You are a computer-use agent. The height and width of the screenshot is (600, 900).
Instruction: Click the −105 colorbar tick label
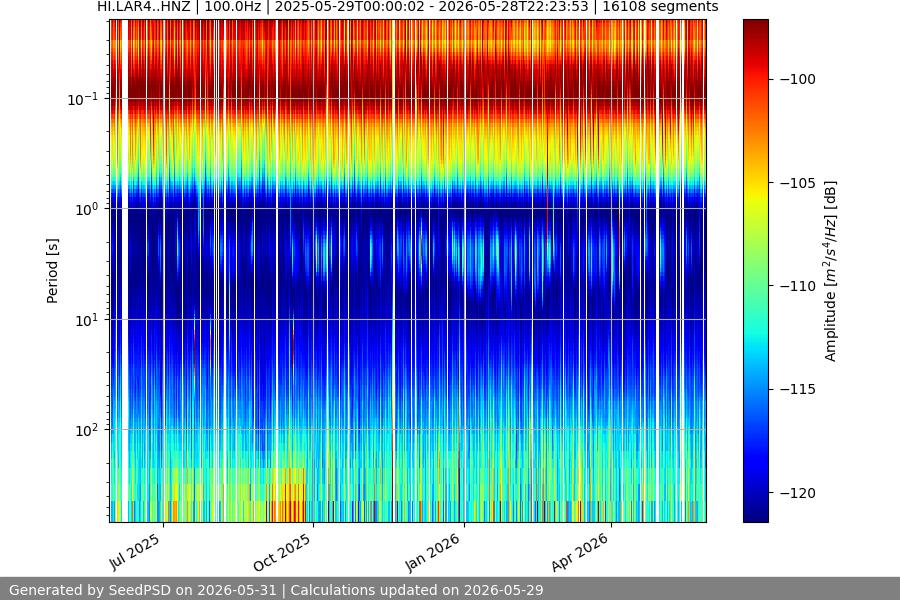click(x=798, y=183)
